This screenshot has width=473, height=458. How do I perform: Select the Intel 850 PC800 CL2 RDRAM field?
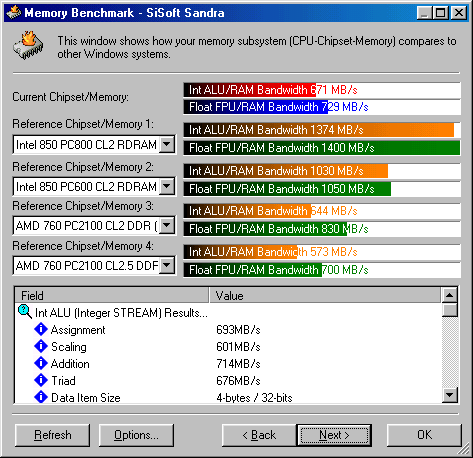[94, 145]
